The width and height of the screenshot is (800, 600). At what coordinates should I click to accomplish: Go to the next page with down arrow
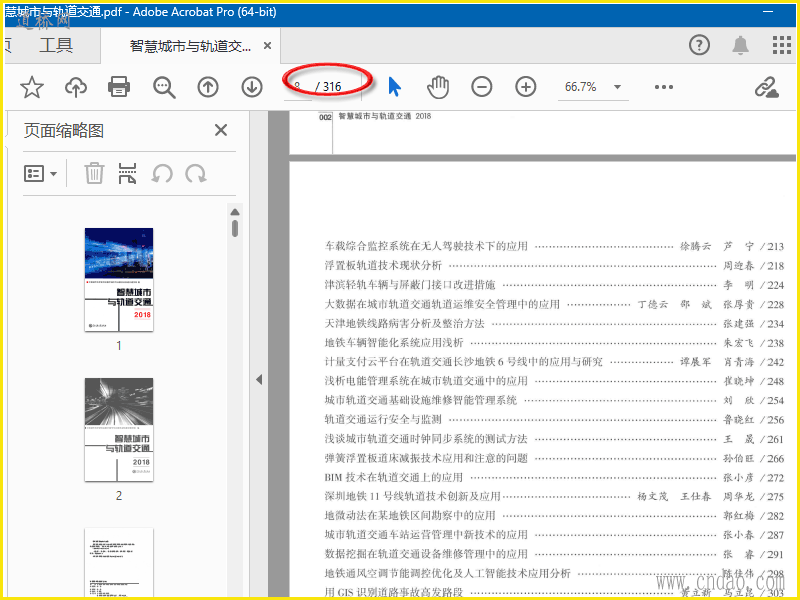pyautogui.click(x=252, y=87)
